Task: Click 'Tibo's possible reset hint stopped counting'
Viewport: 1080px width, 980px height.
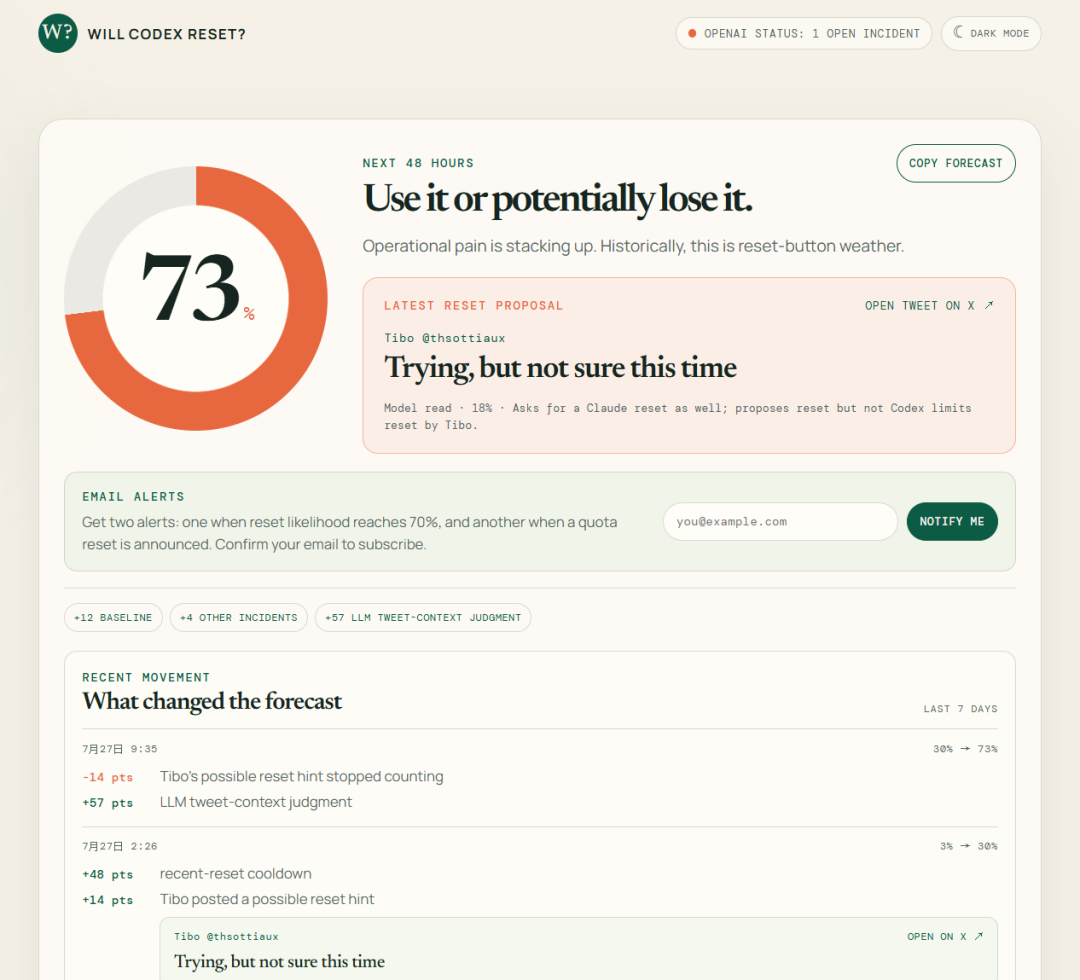Action: pos(301,776)
